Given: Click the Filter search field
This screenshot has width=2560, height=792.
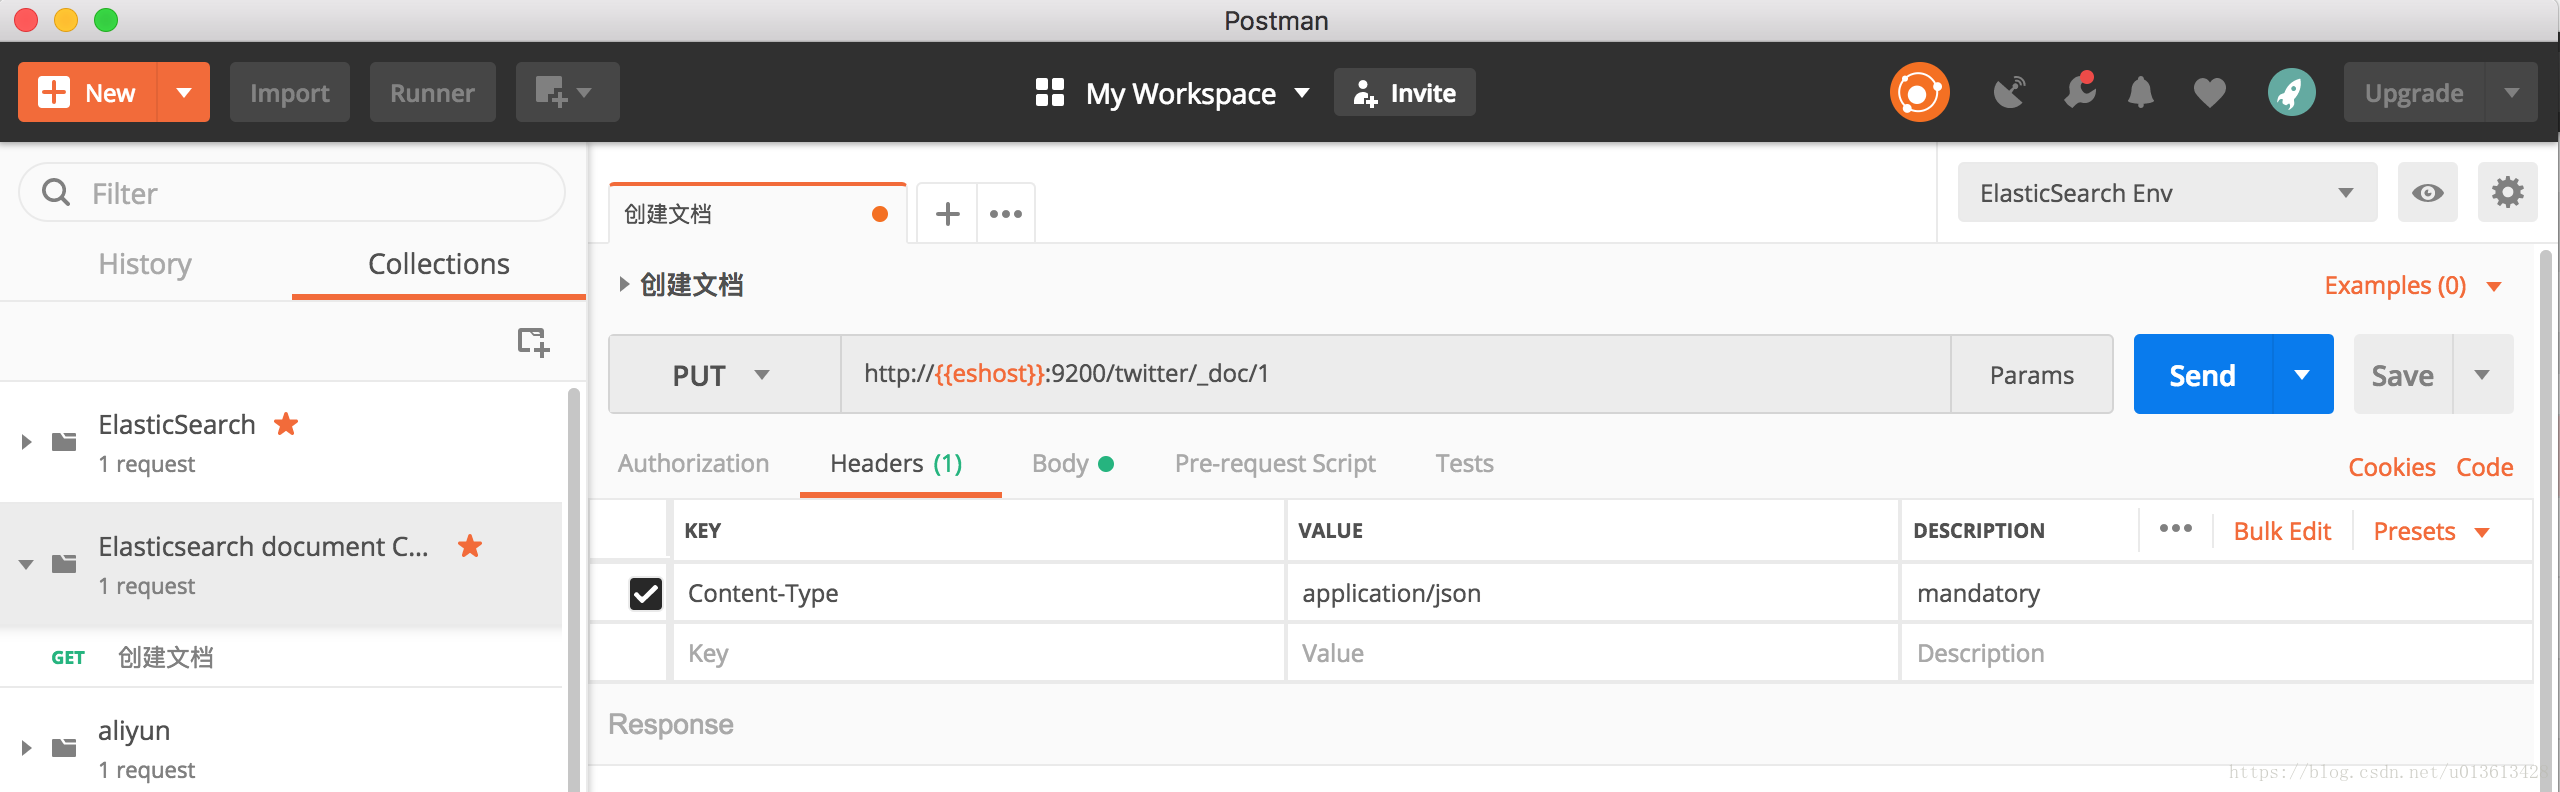Looking at the screenshot, I should pos(292,192).
